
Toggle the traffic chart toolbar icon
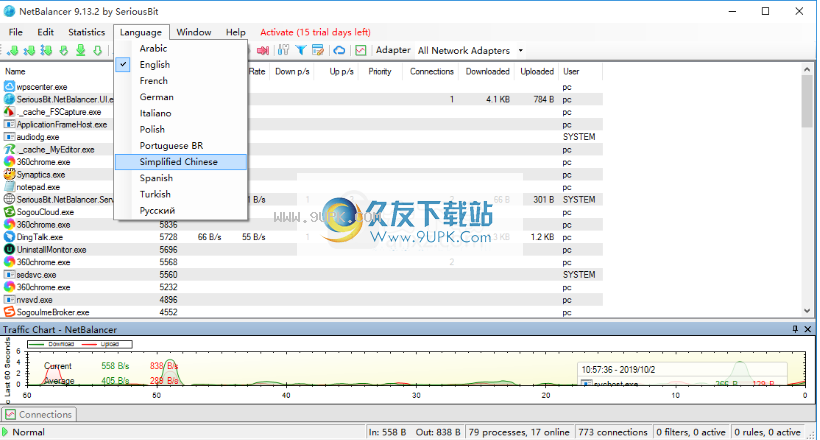pyautogui.click(x=361, y=50)
